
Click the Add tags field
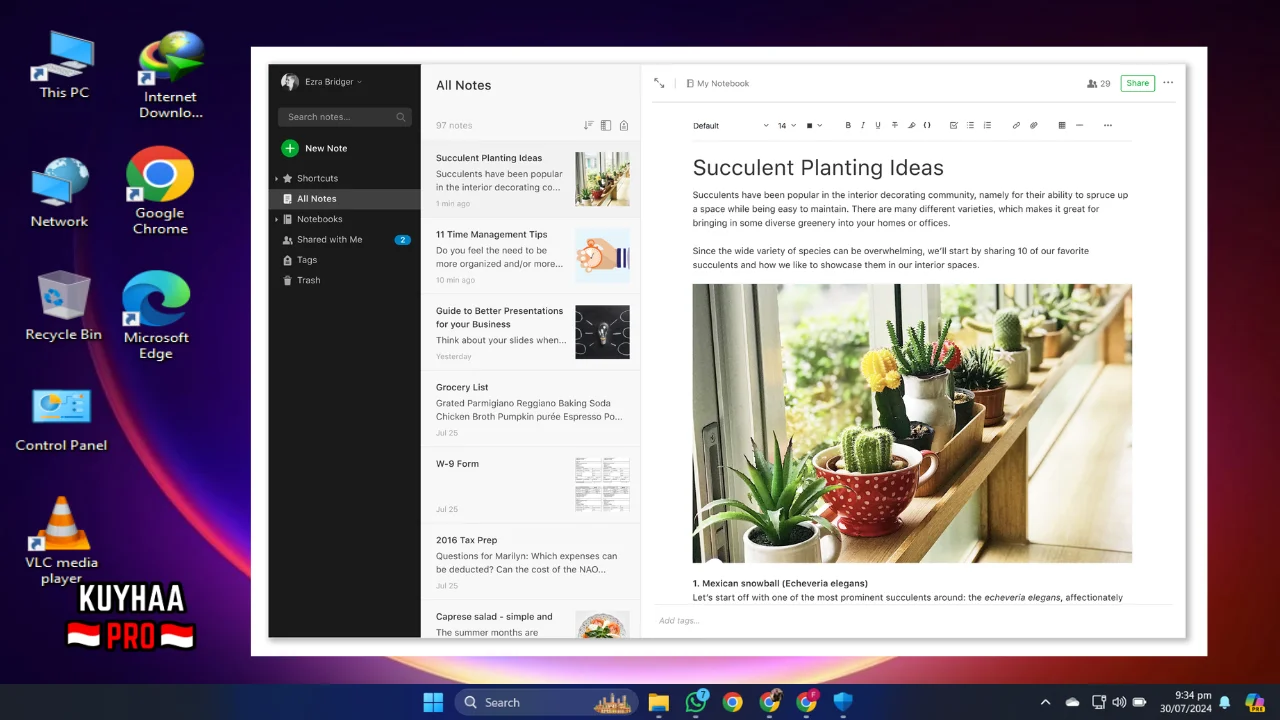[680, 621]
